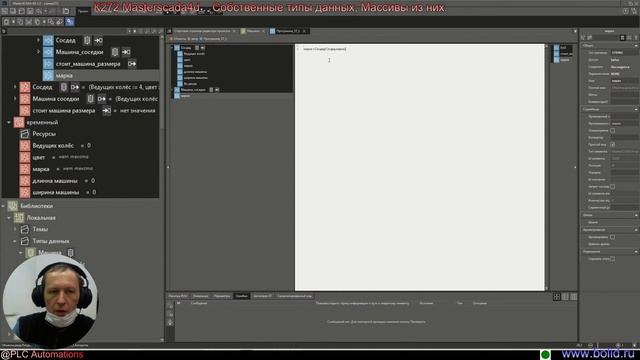Select the highlighted bottom panel tab

click(242, 296)
